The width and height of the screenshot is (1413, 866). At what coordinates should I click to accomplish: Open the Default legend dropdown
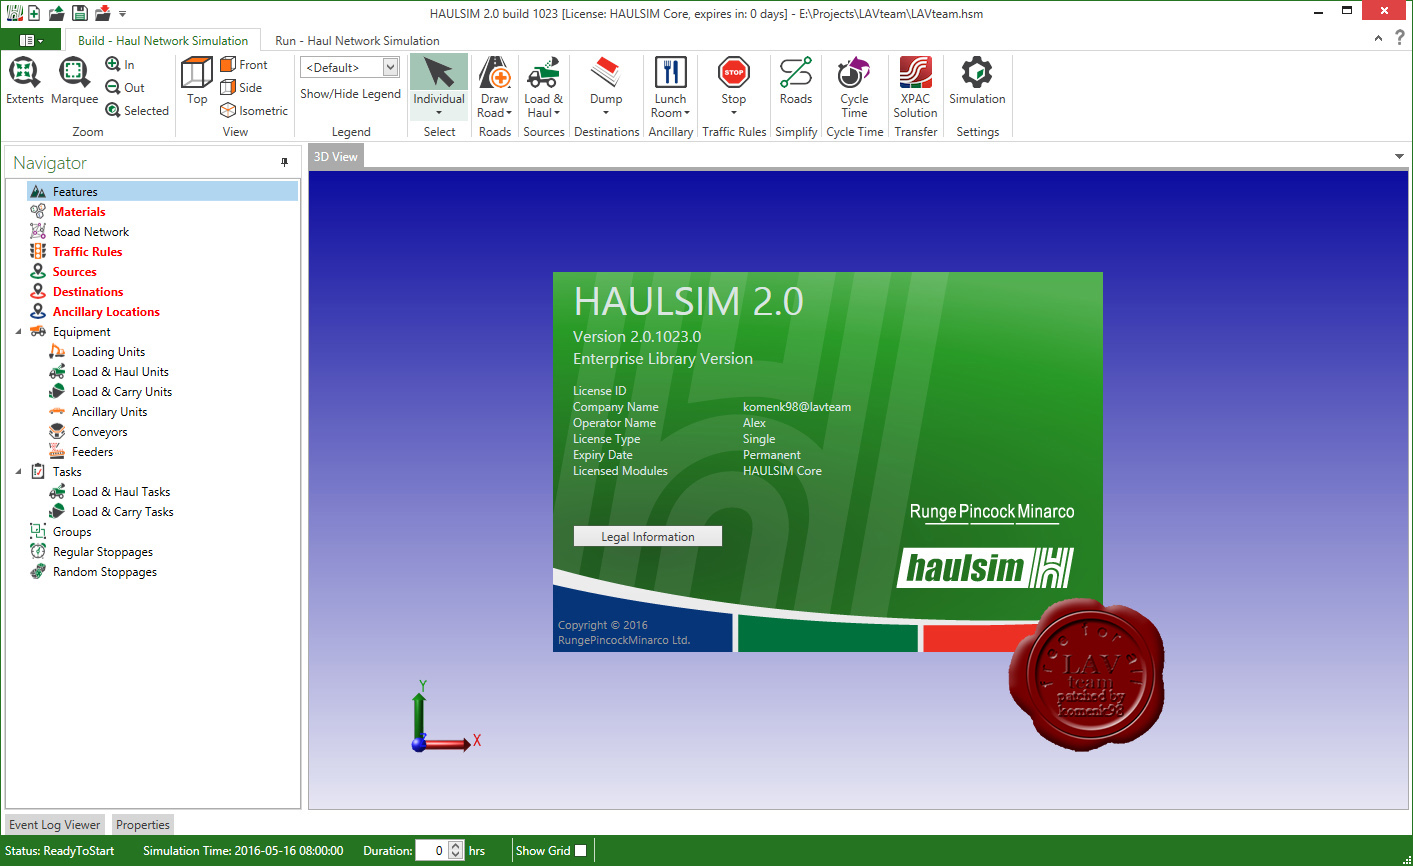pos(390,67)
